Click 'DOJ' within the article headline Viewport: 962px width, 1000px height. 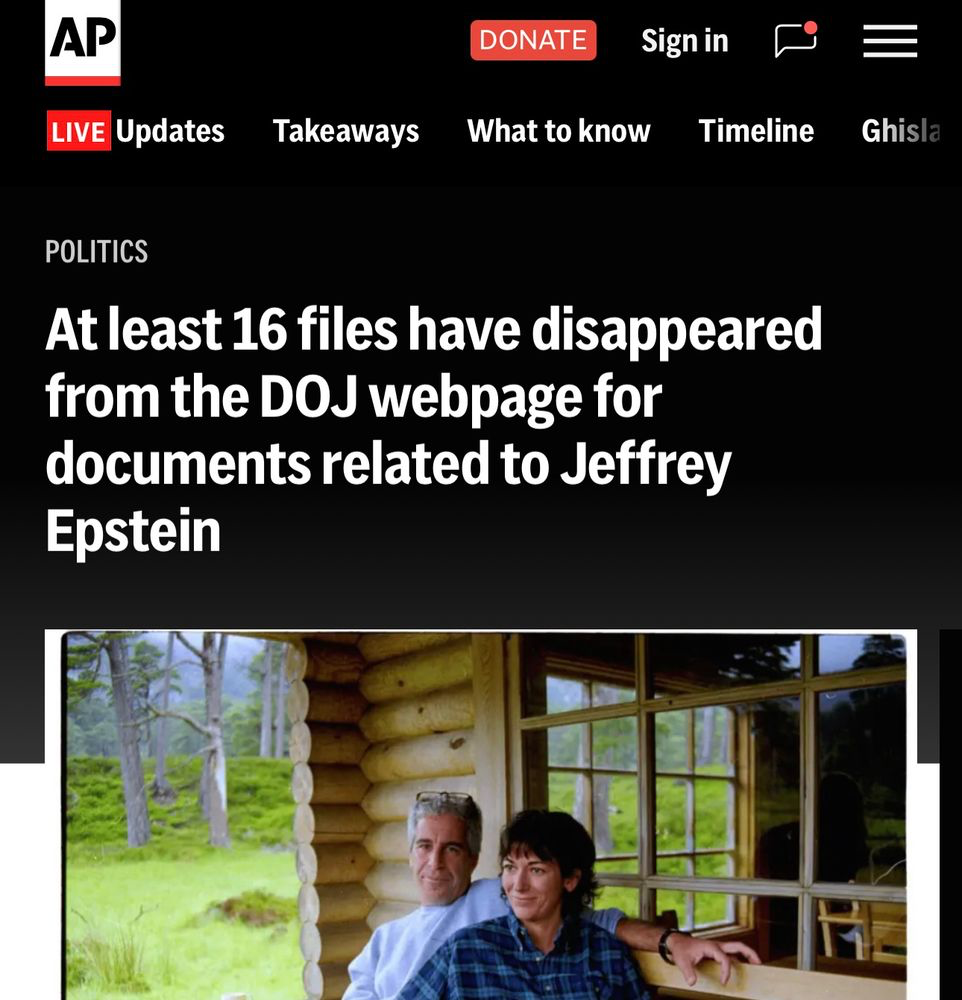[x=309, y=397]
